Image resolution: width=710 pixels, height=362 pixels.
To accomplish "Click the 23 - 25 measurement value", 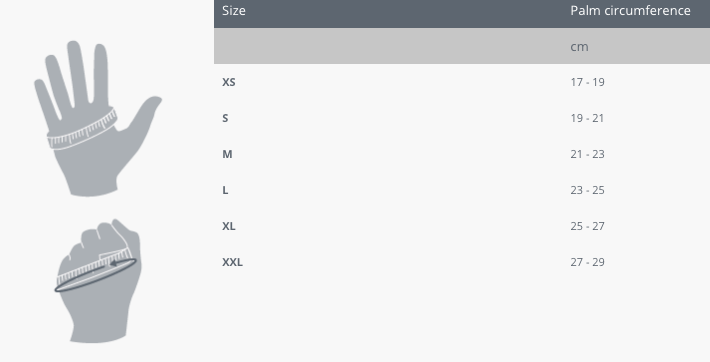I will [x=587, y=190].
